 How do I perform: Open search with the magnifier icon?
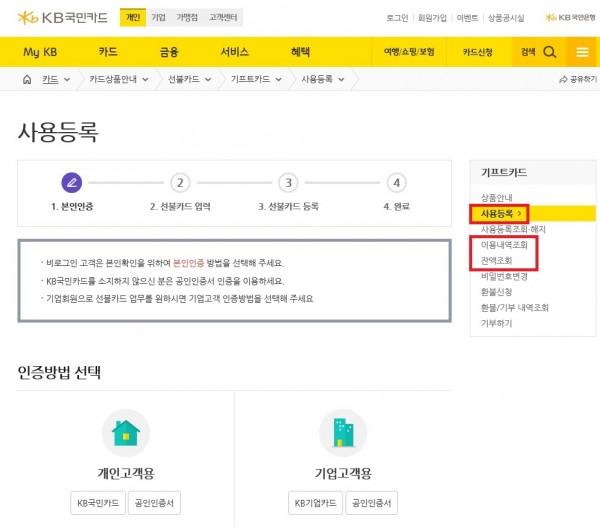[549, 52]
